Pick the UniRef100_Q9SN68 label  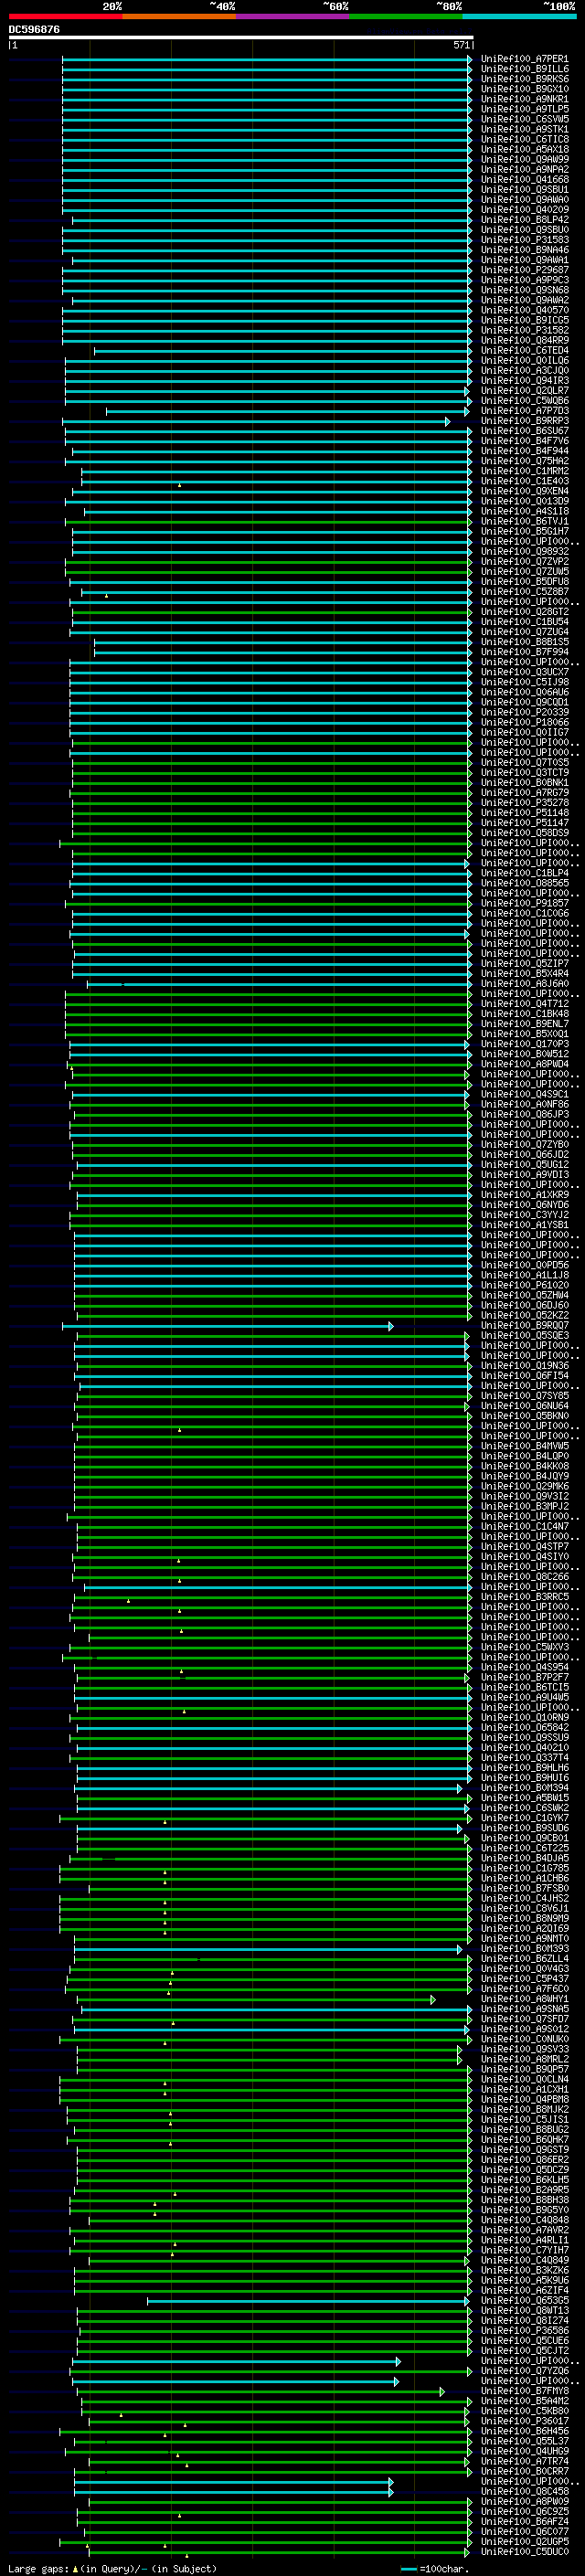[525, 290]
